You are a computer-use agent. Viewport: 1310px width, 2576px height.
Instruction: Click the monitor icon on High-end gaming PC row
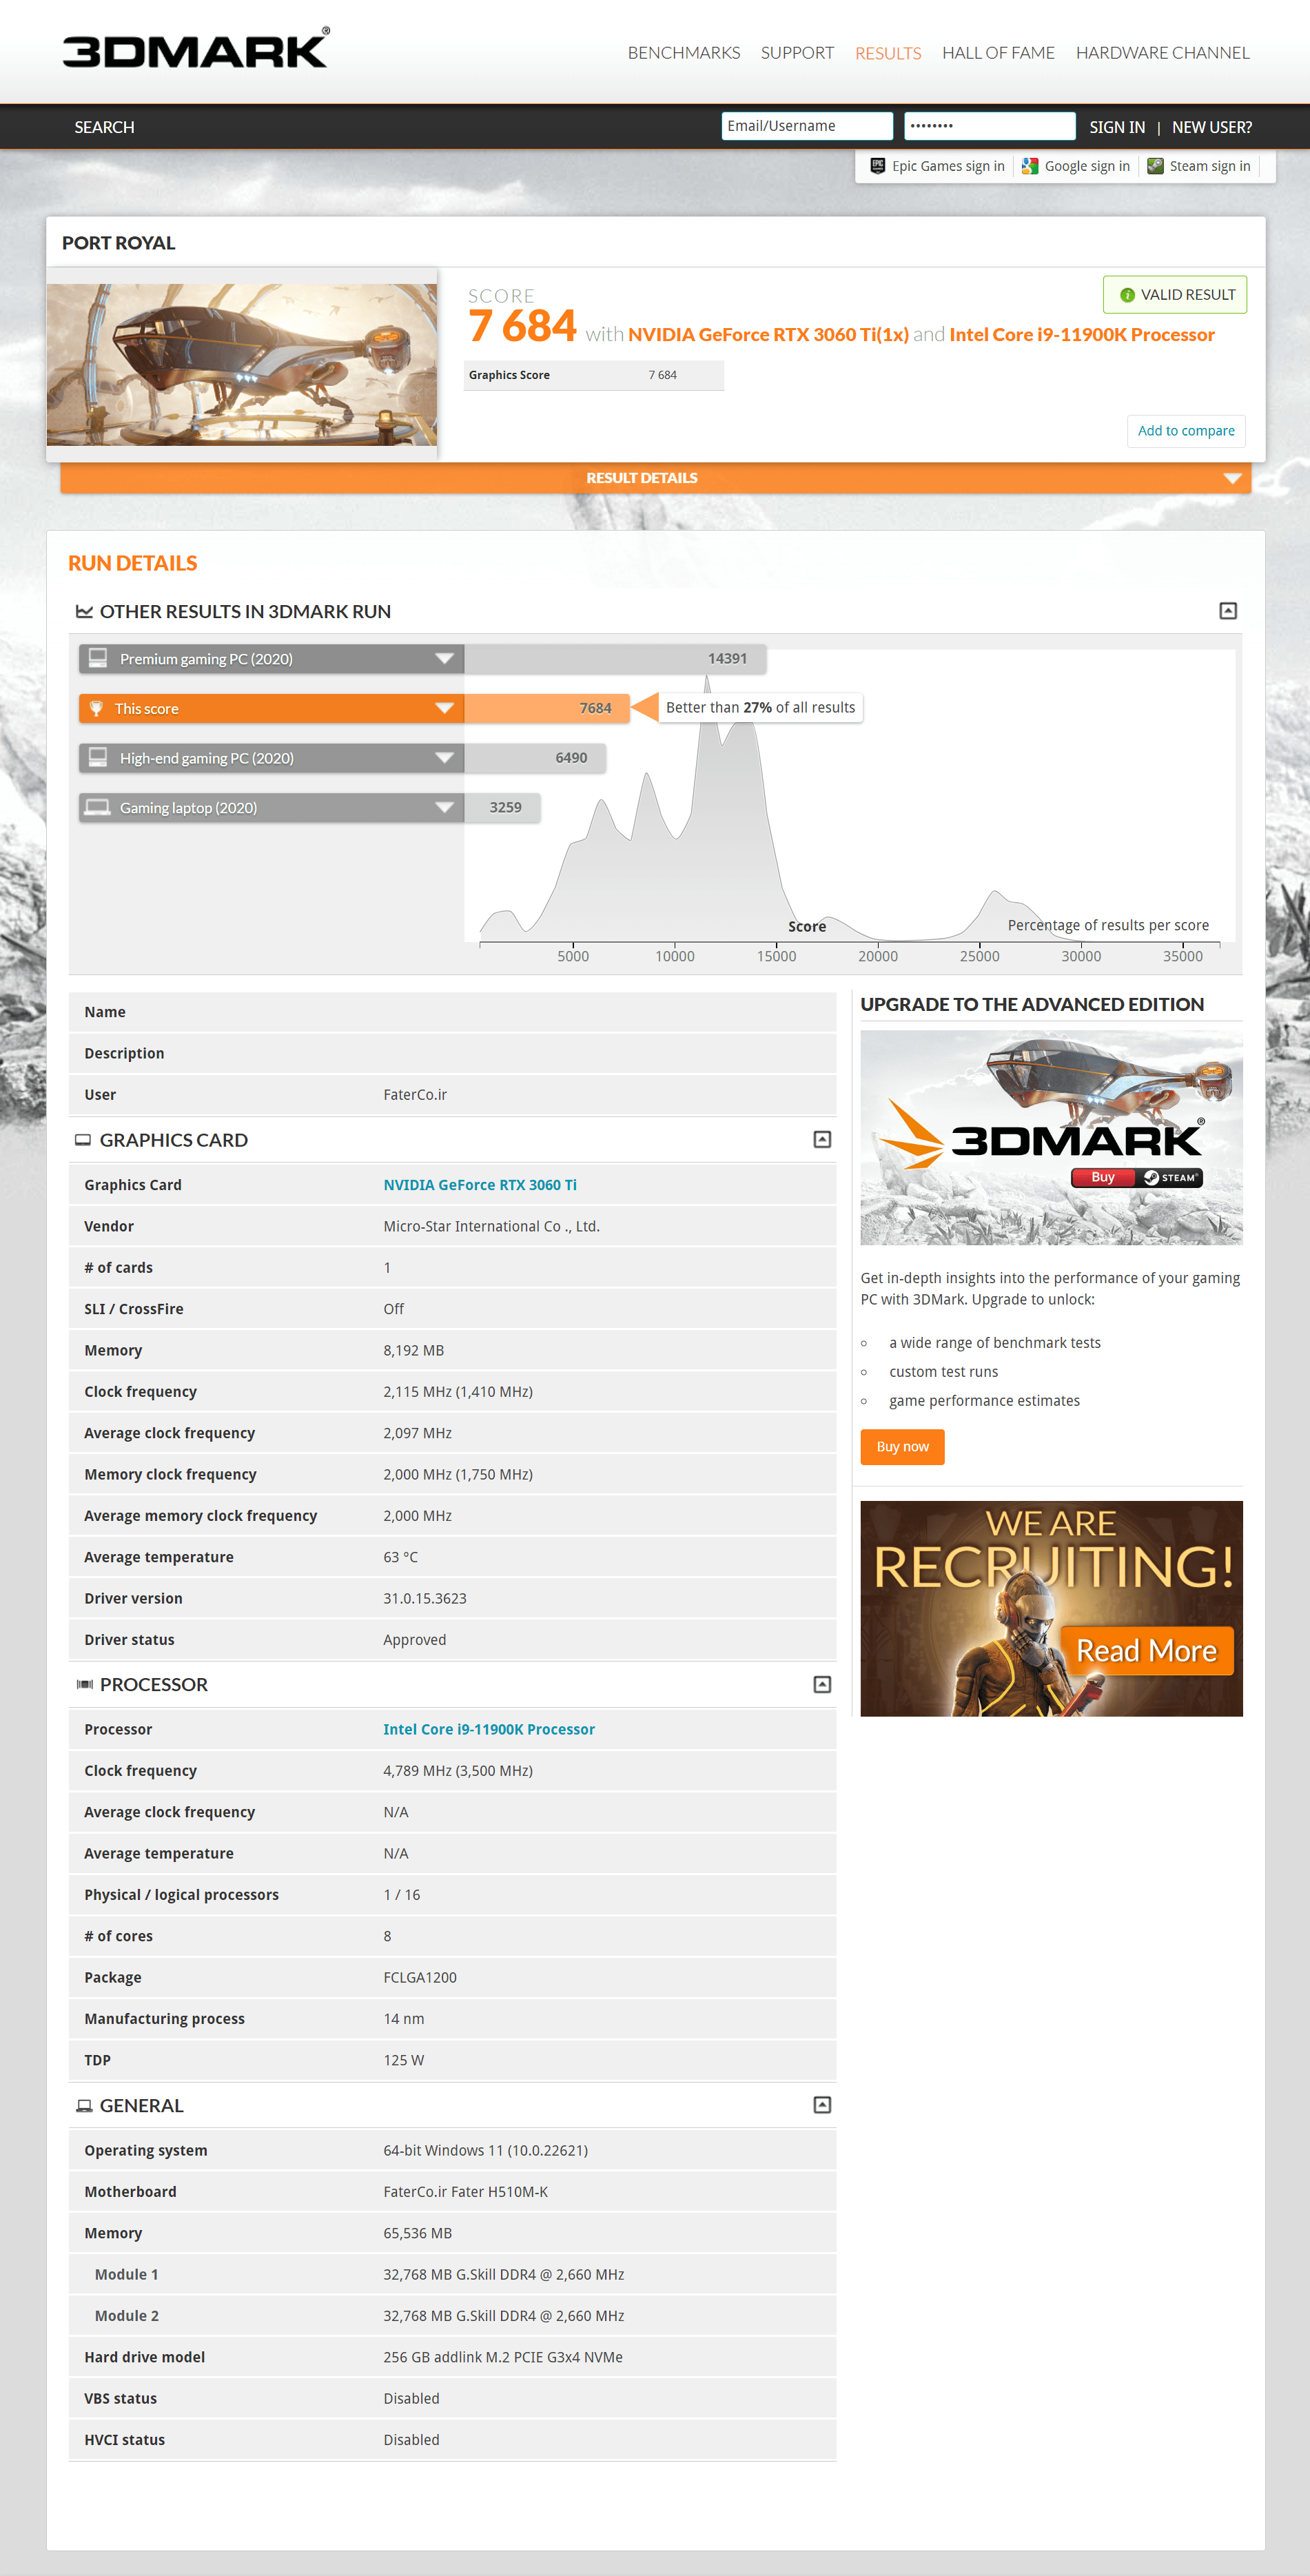pos(98,757)
